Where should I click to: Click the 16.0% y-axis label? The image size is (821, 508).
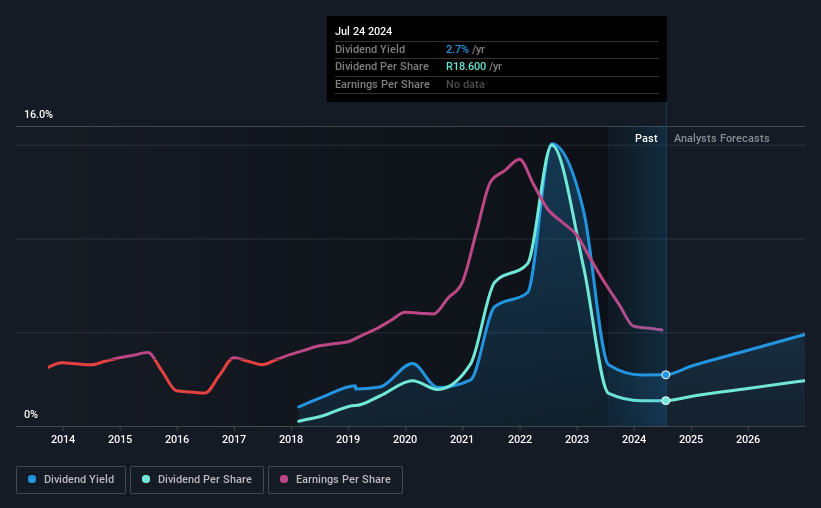[x=38, y=115]
